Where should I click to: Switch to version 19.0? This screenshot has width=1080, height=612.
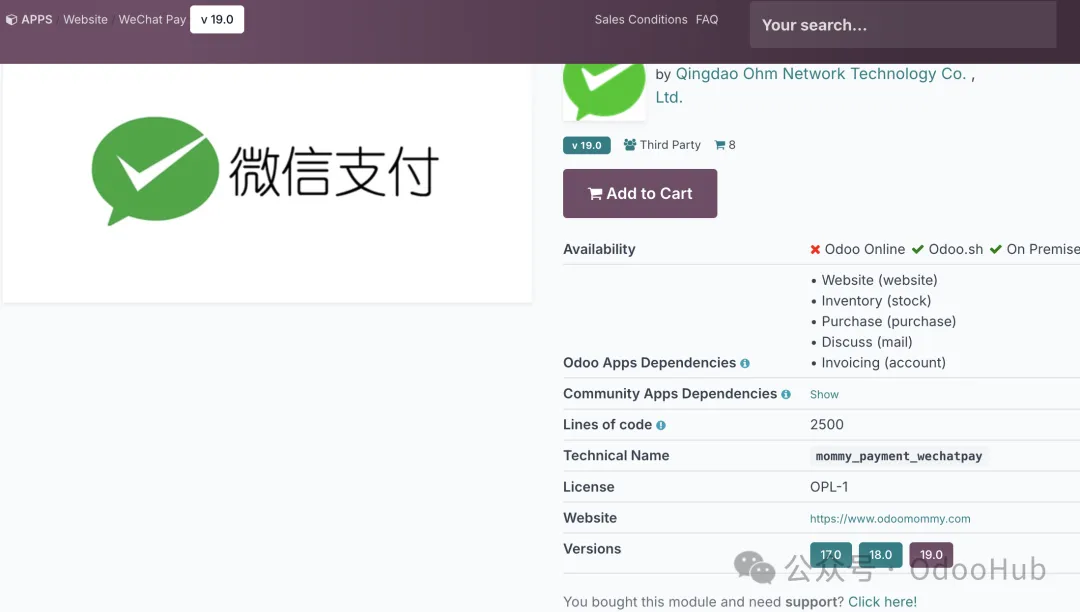coord(931,555)
